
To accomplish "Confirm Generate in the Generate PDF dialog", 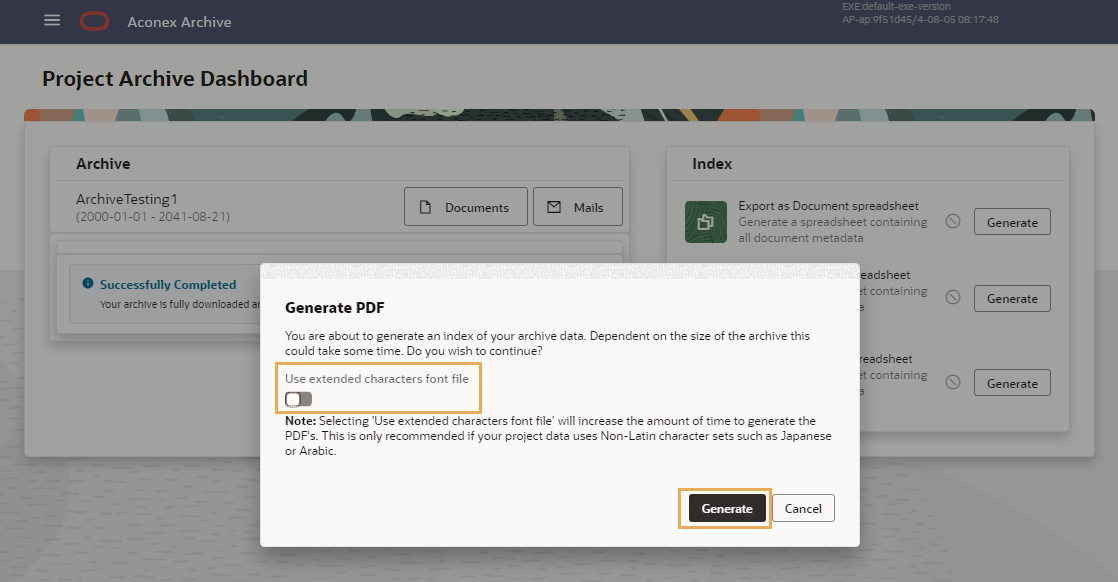I will point(727,509).
